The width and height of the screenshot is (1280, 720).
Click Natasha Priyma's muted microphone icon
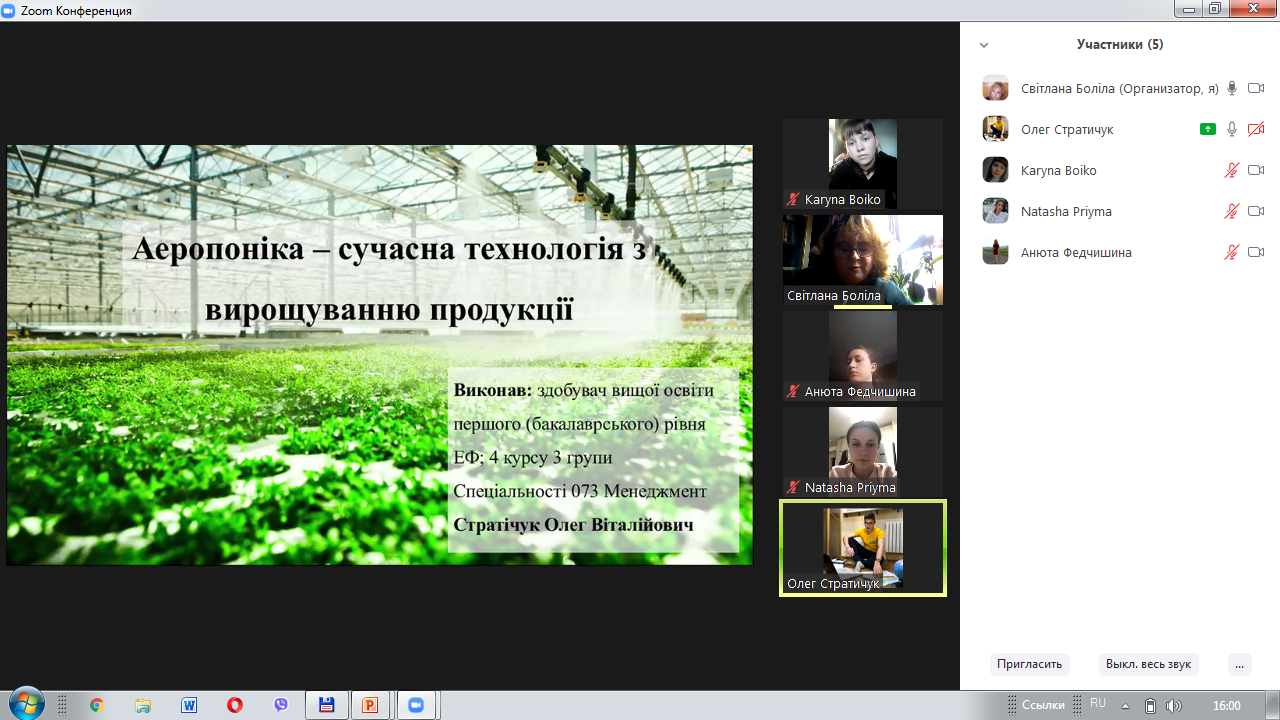coord(1232,211)
